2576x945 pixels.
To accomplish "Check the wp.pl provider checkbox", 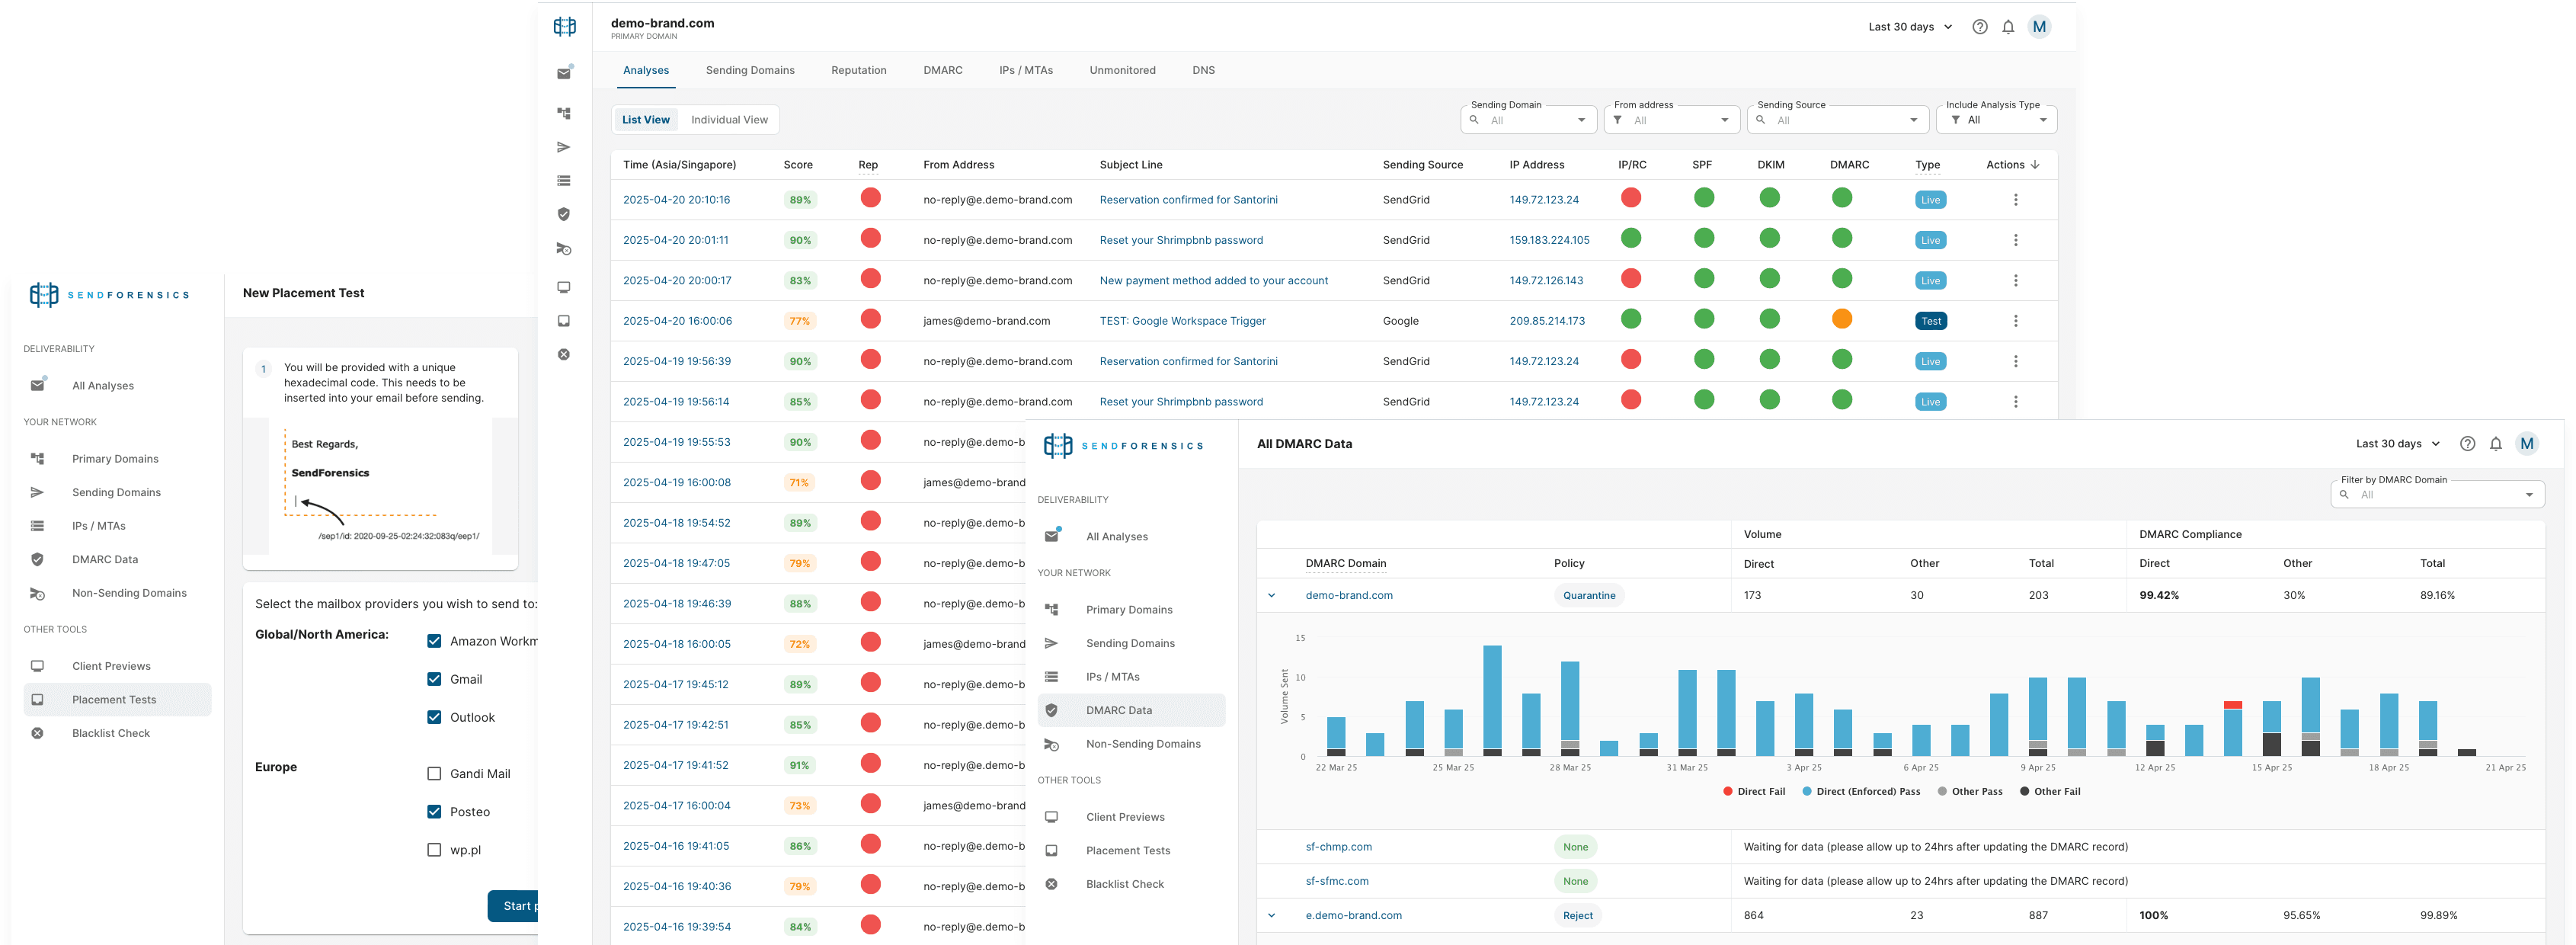I will pyautogui.click(x=434, y=850).
